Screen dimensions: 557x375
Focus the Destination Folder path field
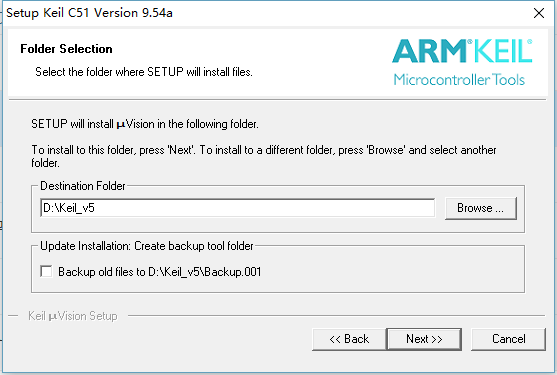(x=237, y=208)
